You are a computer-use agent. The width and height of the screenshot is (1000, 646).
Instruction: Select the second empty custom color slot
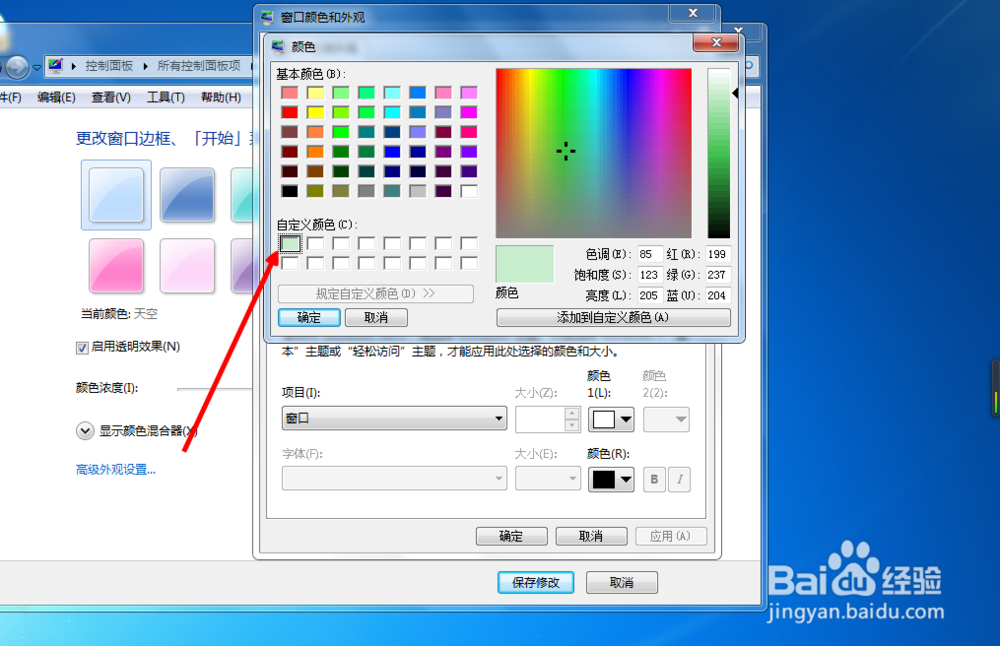316,244
